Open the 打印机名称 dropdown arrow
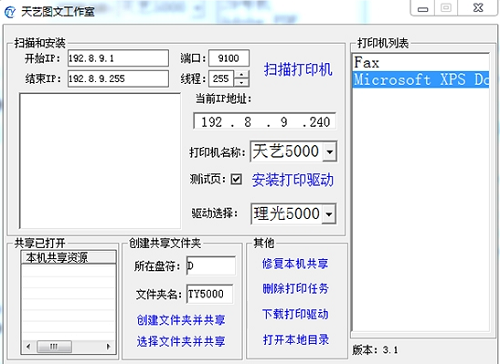500x364 pixels. [x=330, y=152]
